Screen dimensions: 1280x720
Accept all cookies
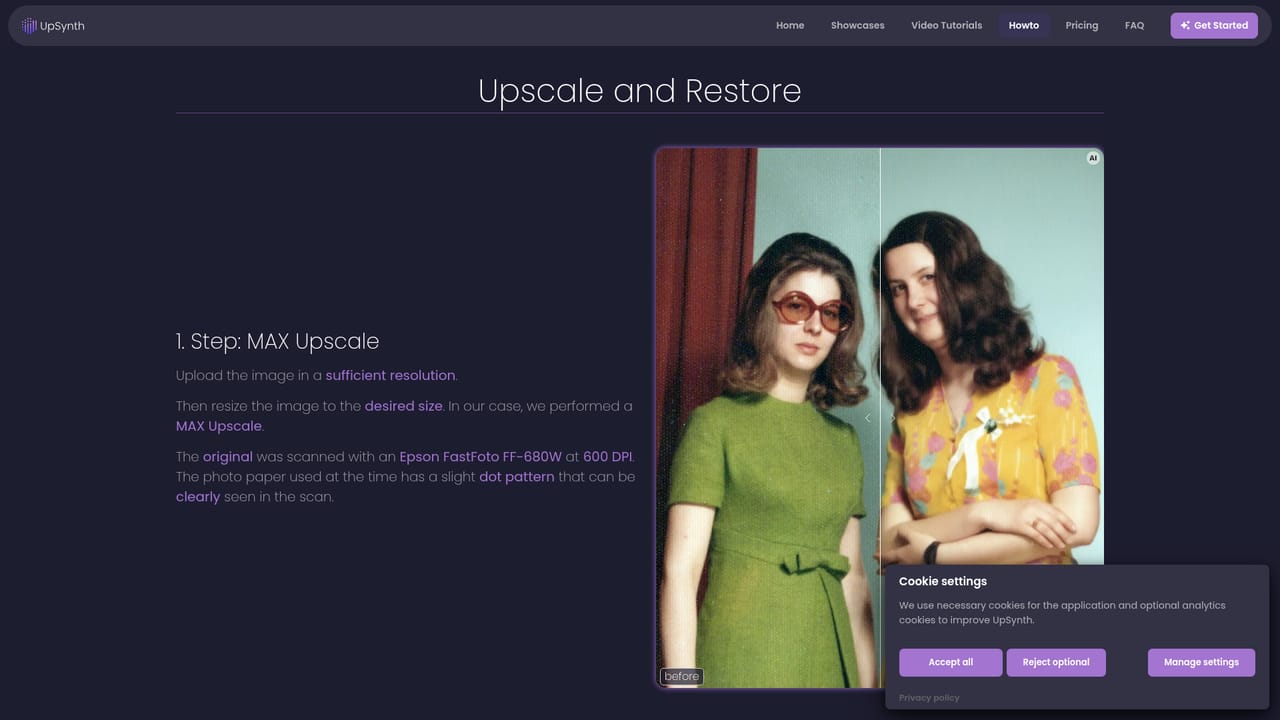950,662
